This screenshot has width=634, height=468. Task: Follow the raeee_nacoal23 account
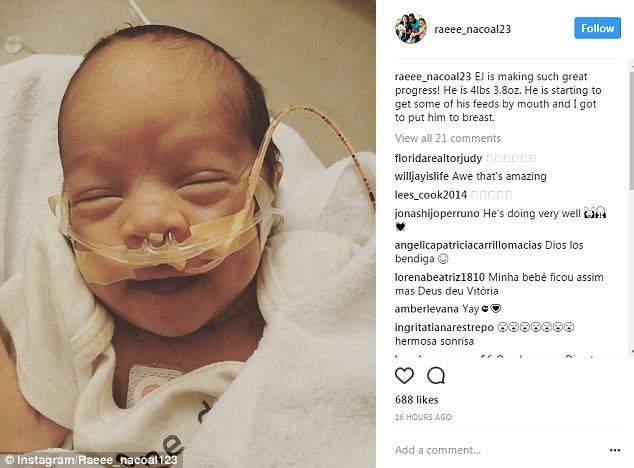click(597, 28)
